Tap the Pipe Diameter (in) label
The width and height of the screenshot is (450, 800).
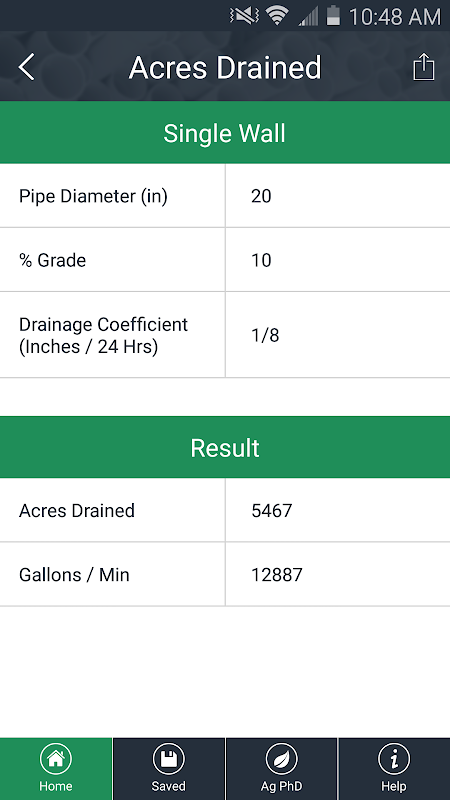tap(93, 196)
